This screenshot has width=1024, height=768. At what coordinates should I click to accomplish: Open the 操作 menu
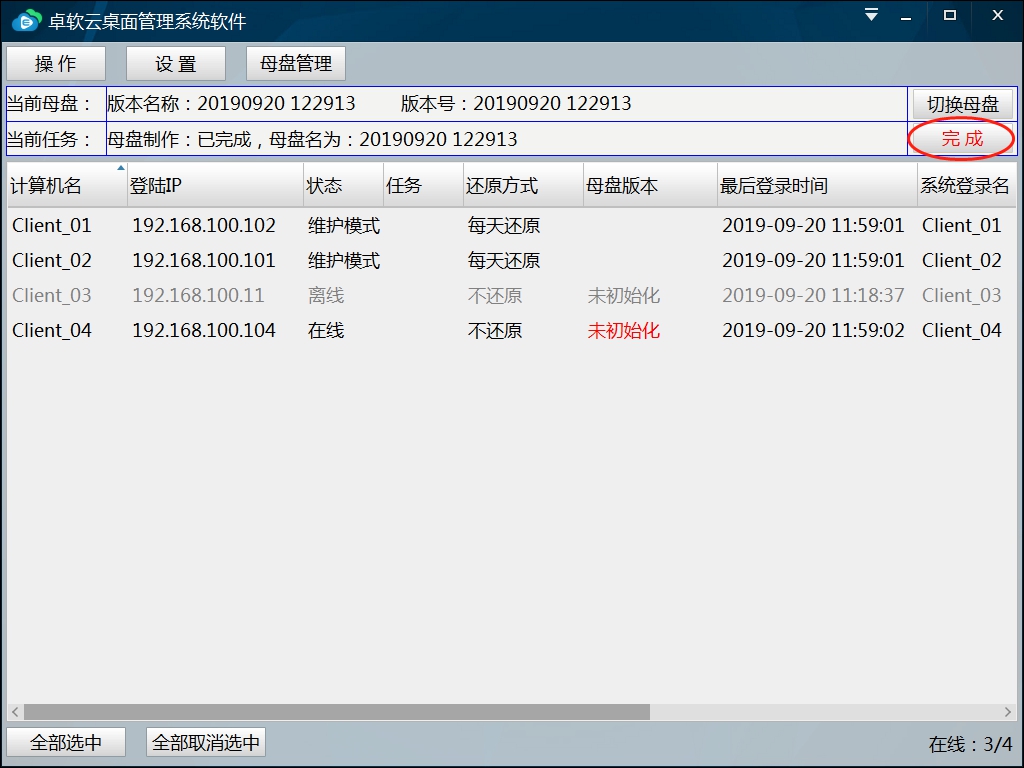click(56, 64)
